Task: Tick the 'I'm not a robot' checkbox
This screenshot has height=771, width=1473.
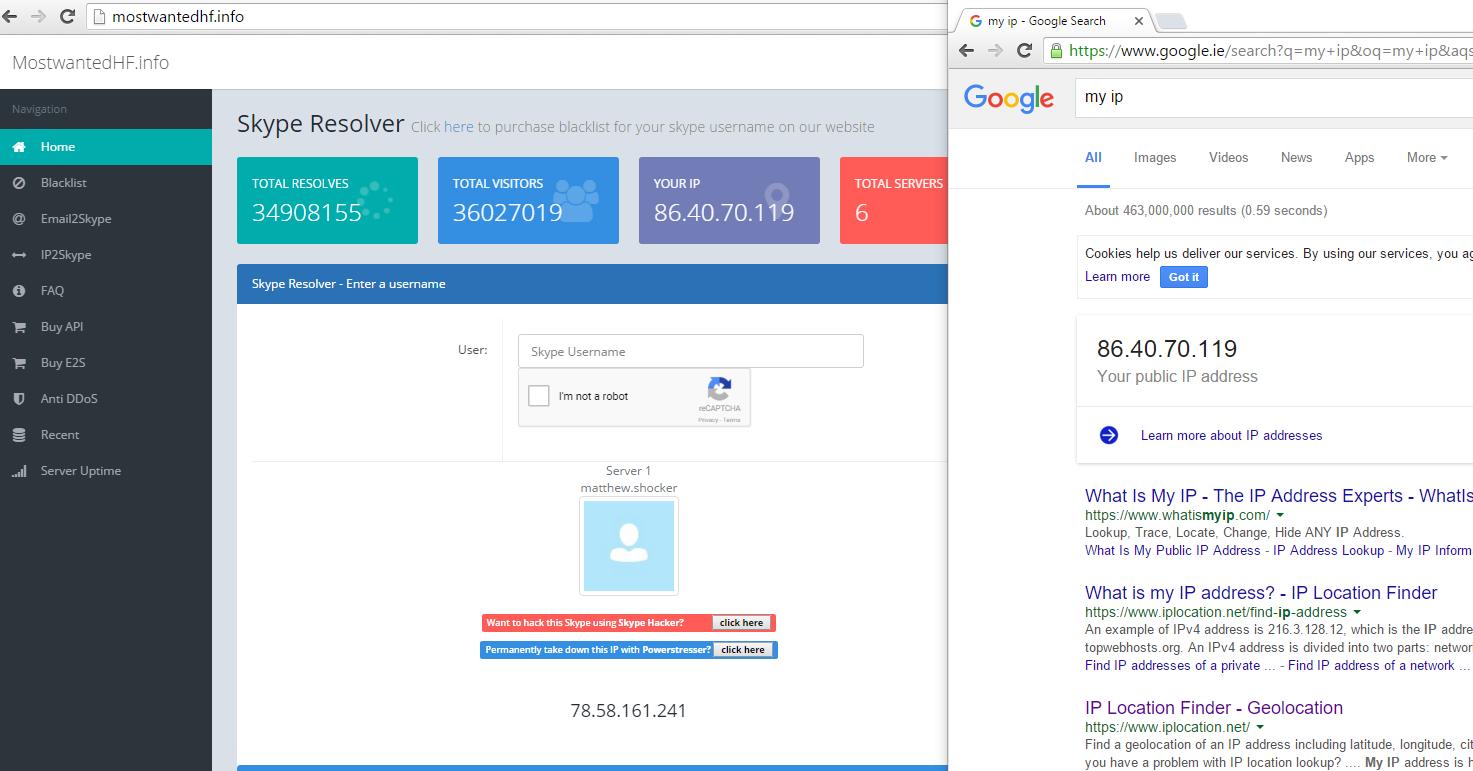Action: click(539, 396)
